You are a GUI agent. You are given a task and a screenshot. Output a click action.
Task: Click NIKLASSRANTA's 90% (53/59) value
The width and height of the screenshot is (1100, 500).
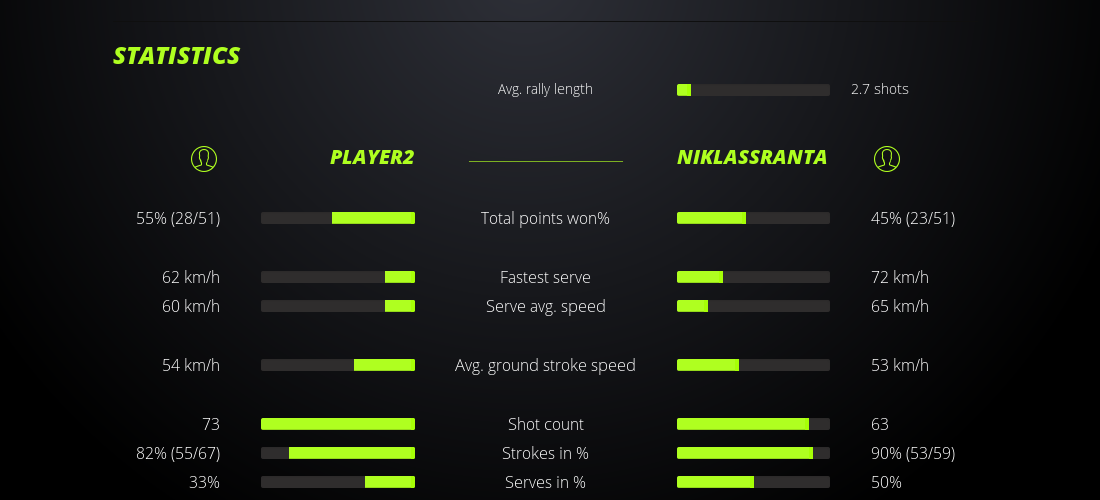[x=913, y=453]
